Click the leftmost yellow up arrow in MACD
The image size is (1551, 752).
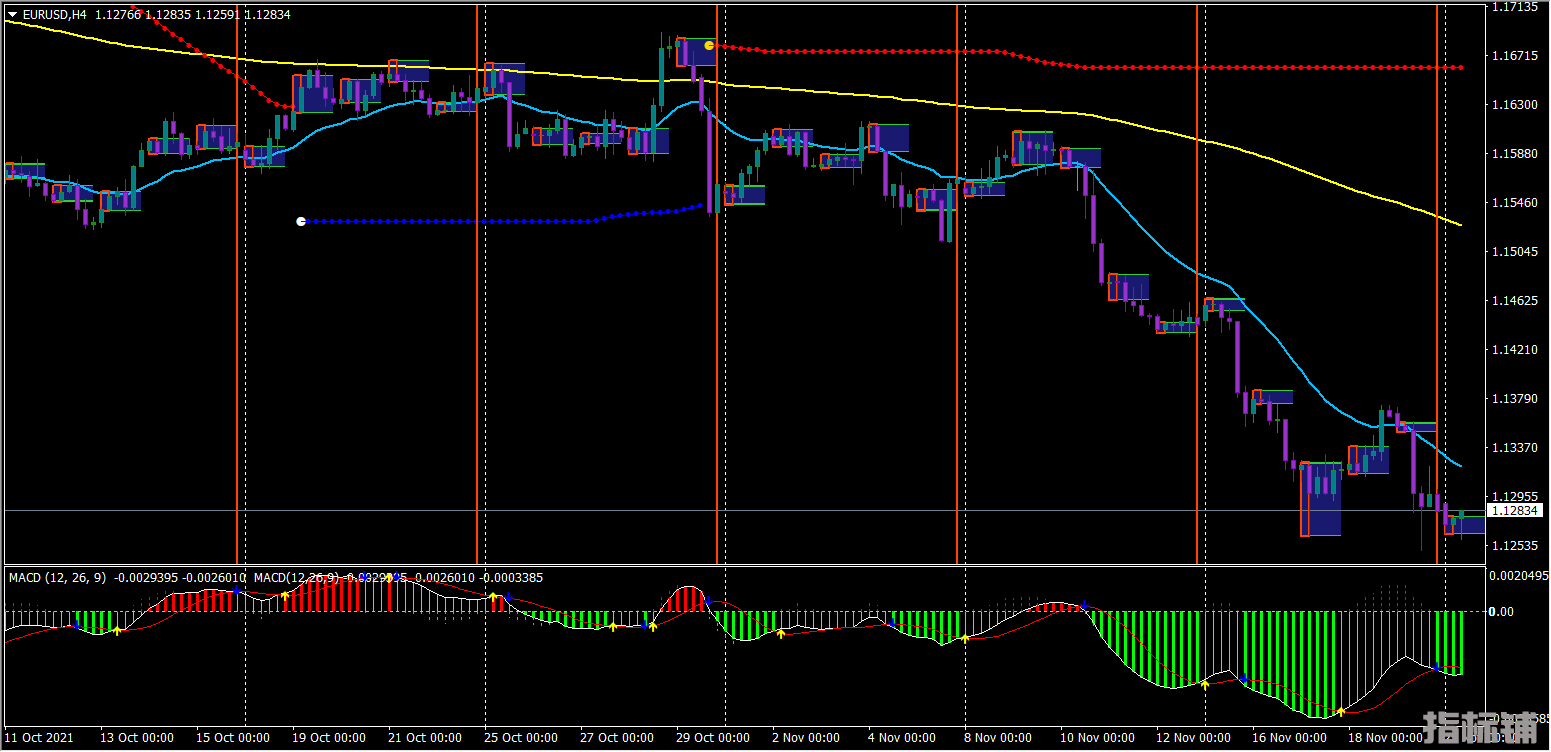tap(116, 630)
